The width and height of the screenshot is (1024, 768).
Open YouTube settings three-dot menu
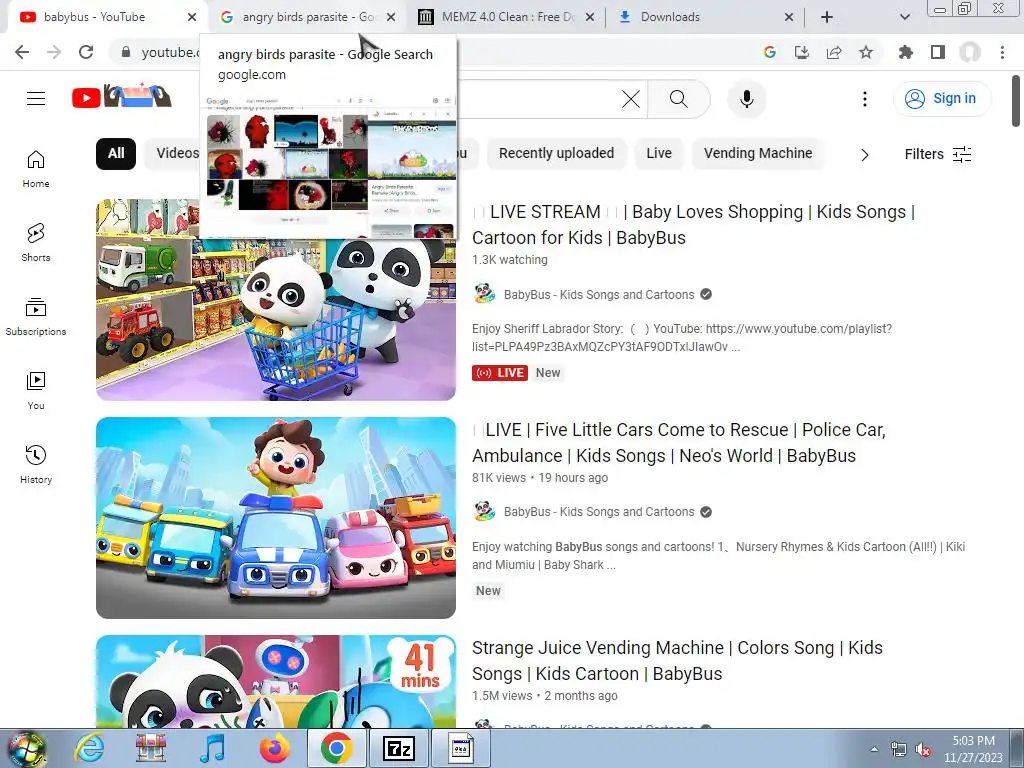(x=865, y=99)
